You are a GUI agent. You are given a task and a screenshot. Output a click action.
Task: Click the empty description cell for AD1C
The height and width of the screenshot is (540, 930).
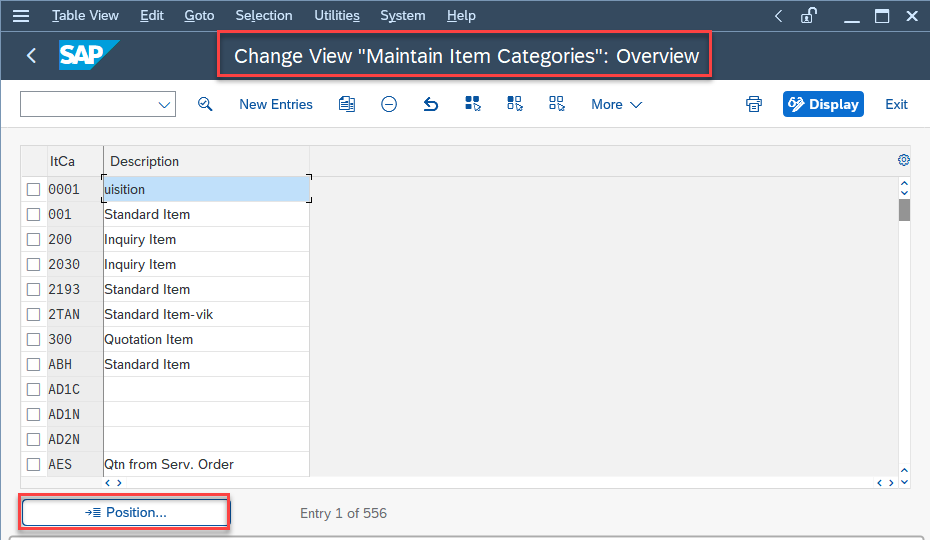click(x=206, y=389)
